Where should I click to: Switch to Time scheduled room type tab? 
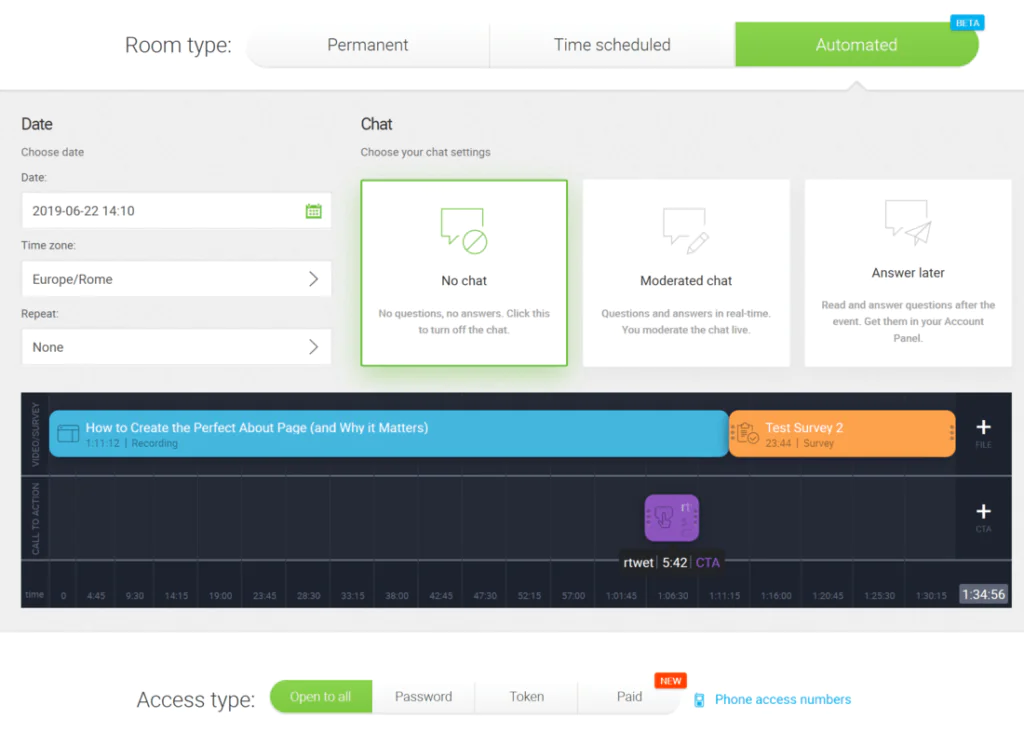point(612,45)
